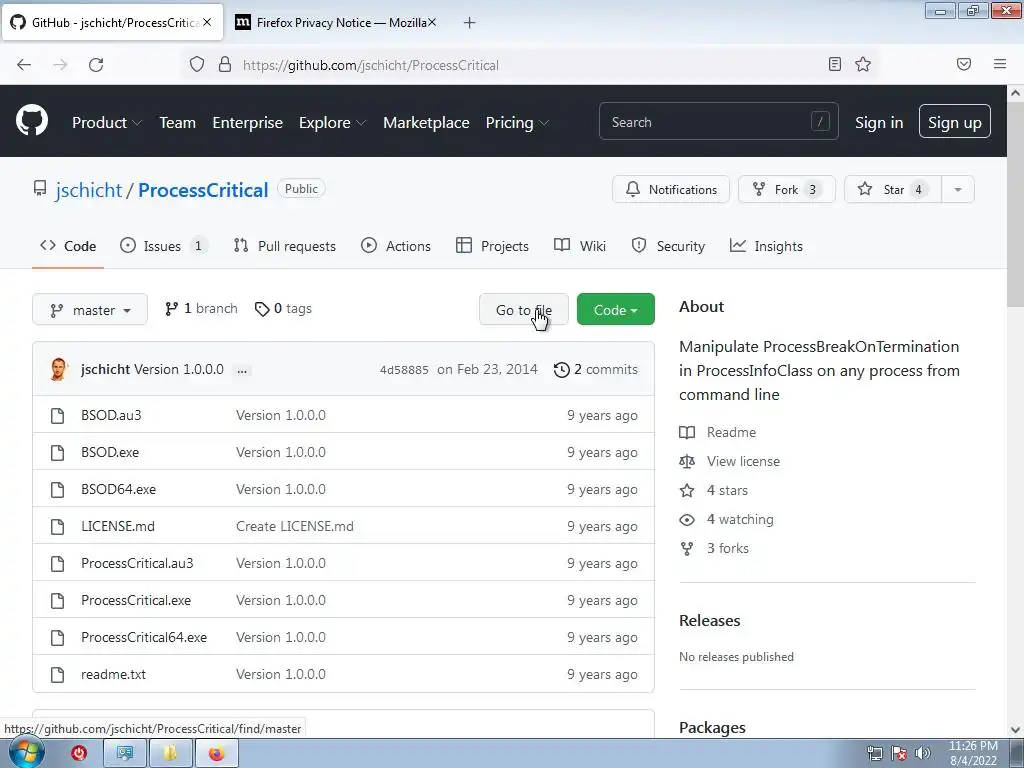This screenshot has height=768, width=1024.
Task: Open the folder icon in the taskbar
Action: pyautogui.click(x=170, y=754)
